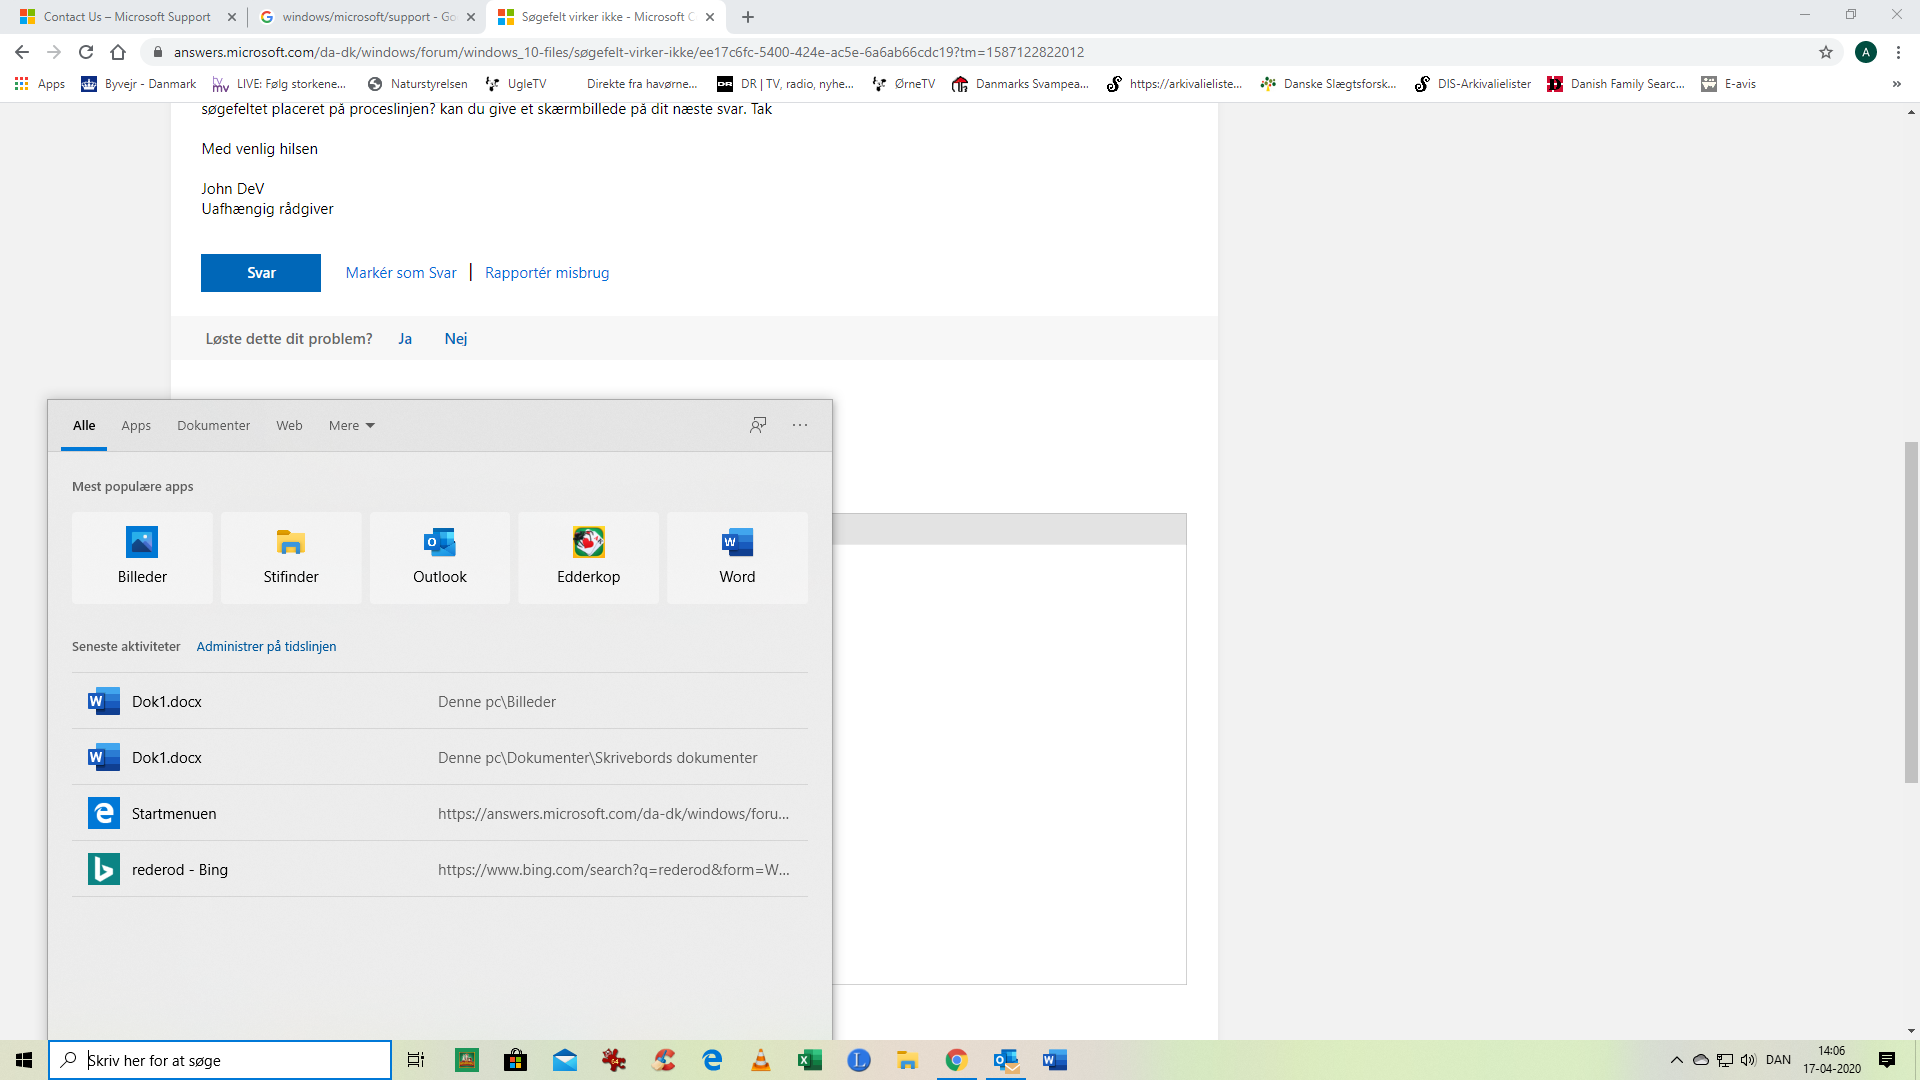This screenshot has height=1080, width=1920.
Task: Open Stifinder from popular apps
Action: pyautogui.click(x=291, y=557)
